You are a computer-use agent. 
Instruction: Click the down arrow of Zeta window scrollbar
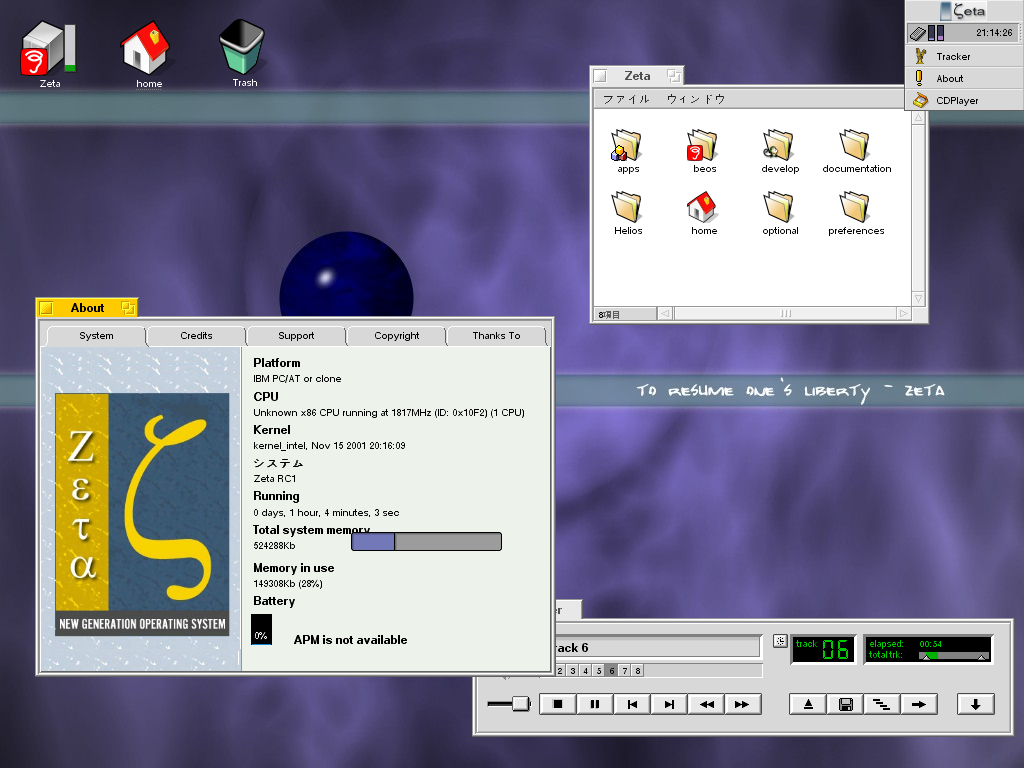point(918,298)
